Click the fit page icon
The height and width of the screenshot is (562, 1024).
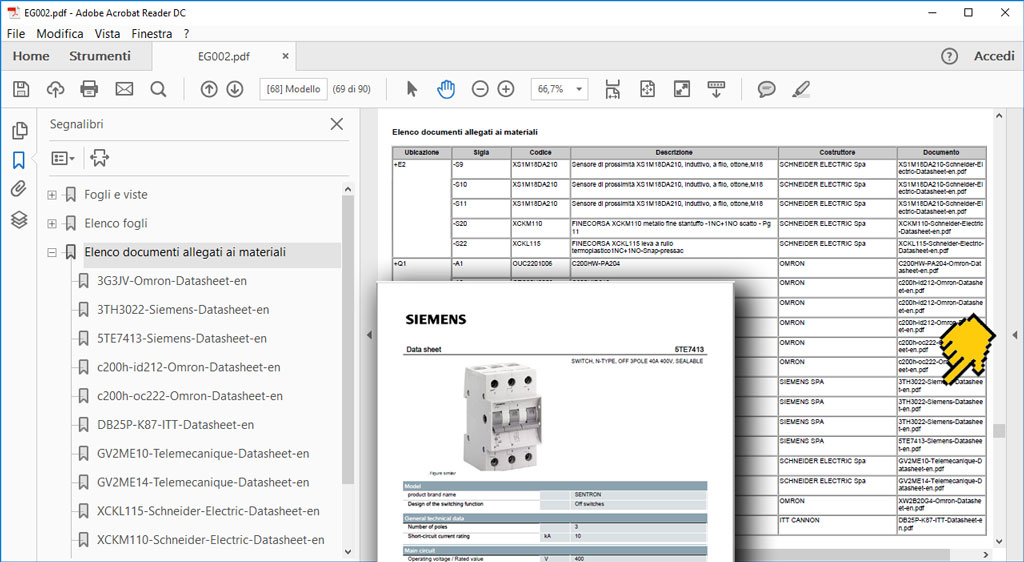click(x=647, y=89)
